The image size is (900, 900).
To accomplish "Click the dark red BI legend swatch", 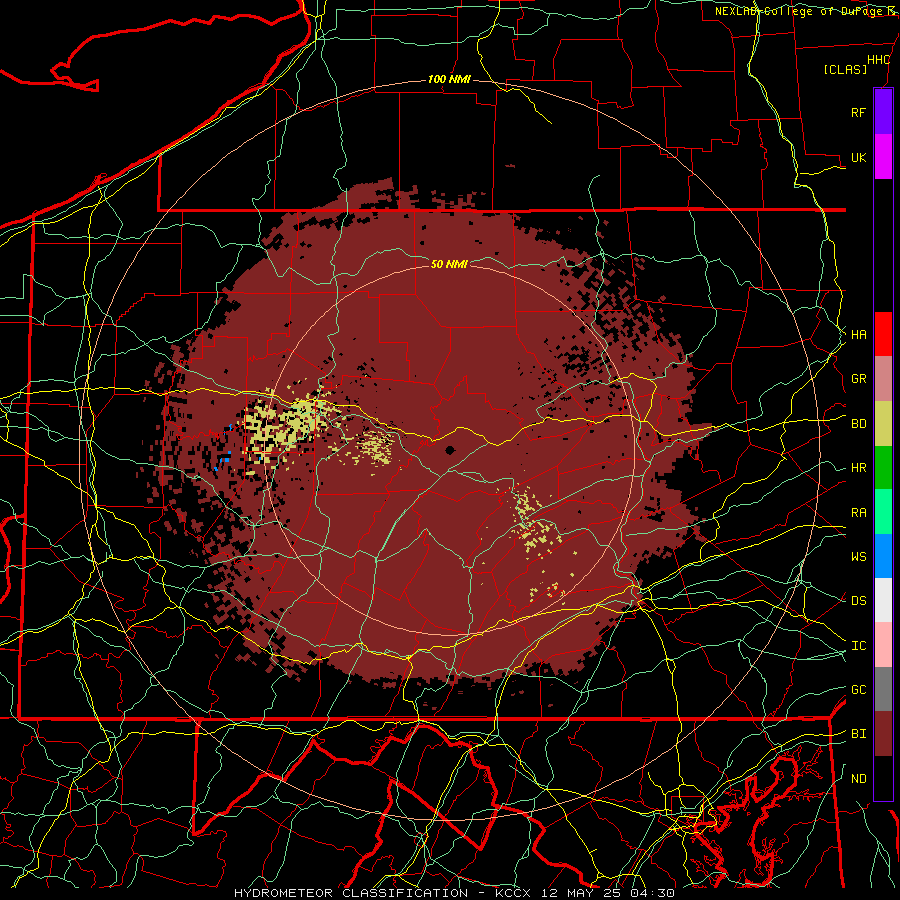I will (x=883, y=734).
